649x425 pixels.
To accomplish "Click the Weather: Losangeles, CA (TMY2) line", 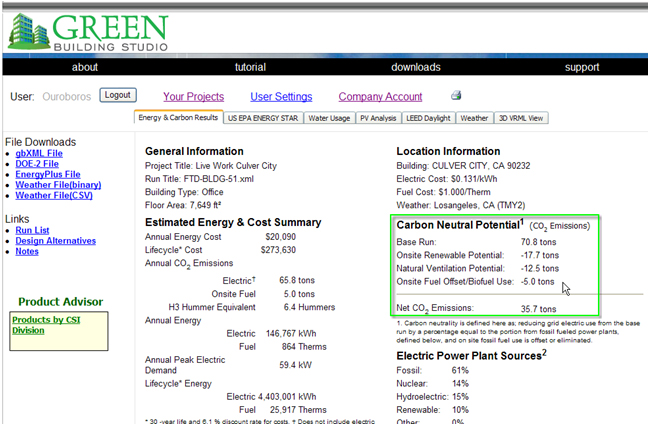I will click(x=461, y=205).
